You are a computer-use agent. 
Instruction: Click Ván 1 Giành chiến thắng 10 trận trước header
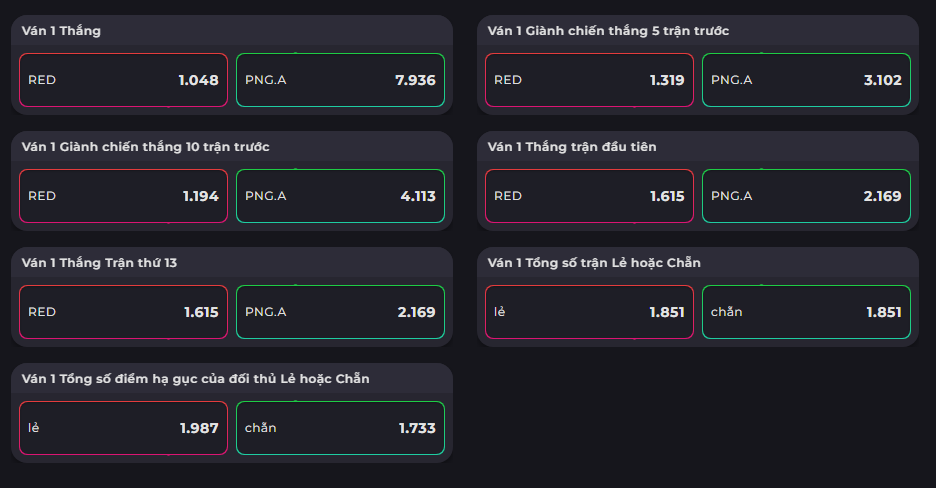click(x=145, y=147)
